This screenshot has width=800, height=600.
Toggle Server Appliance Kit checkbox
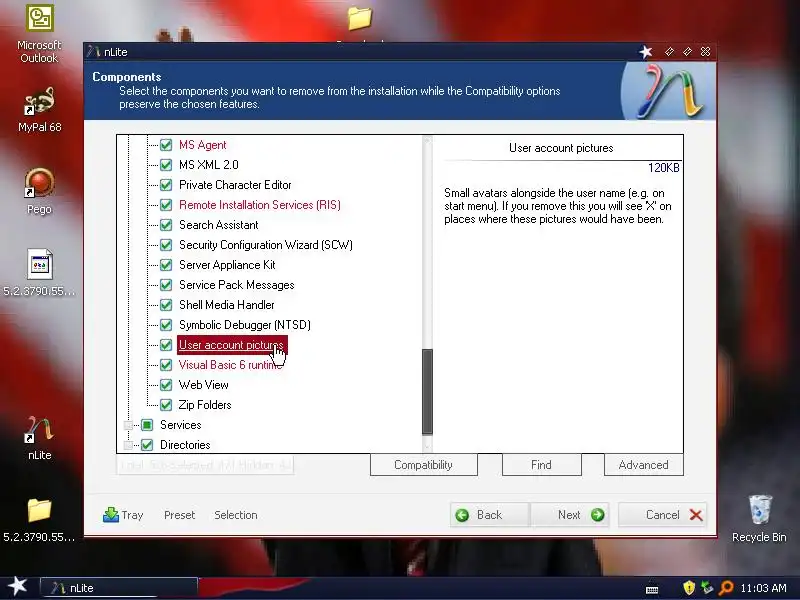[x=166, y=265]
